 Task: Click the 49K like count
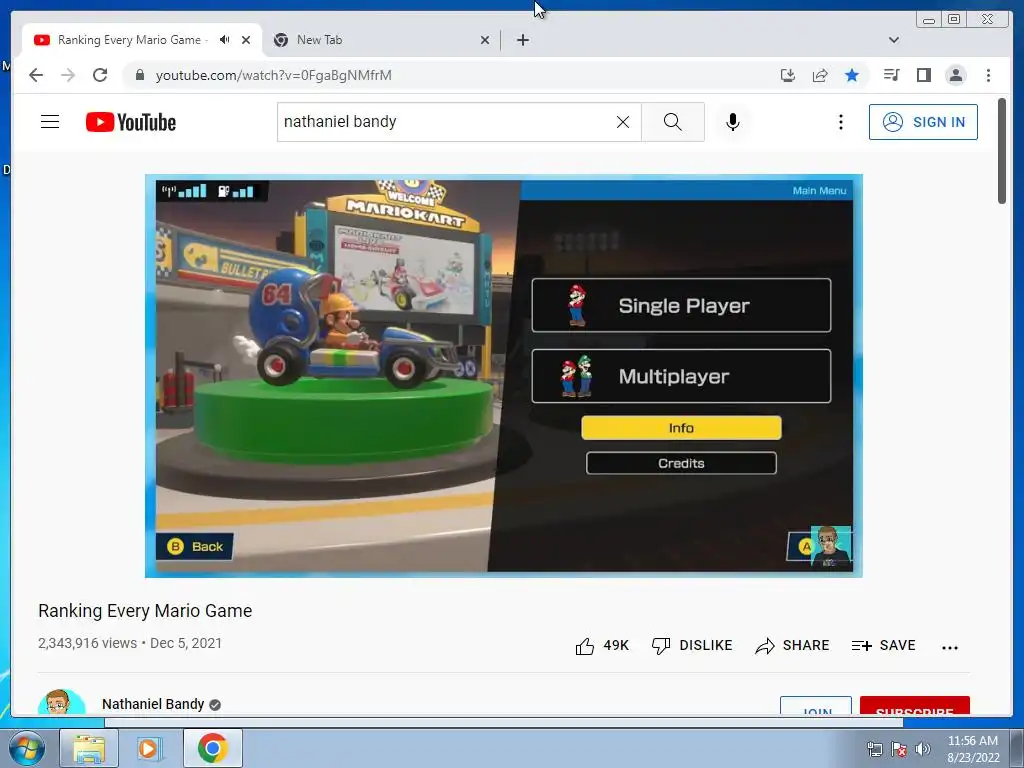pos(616,646)
